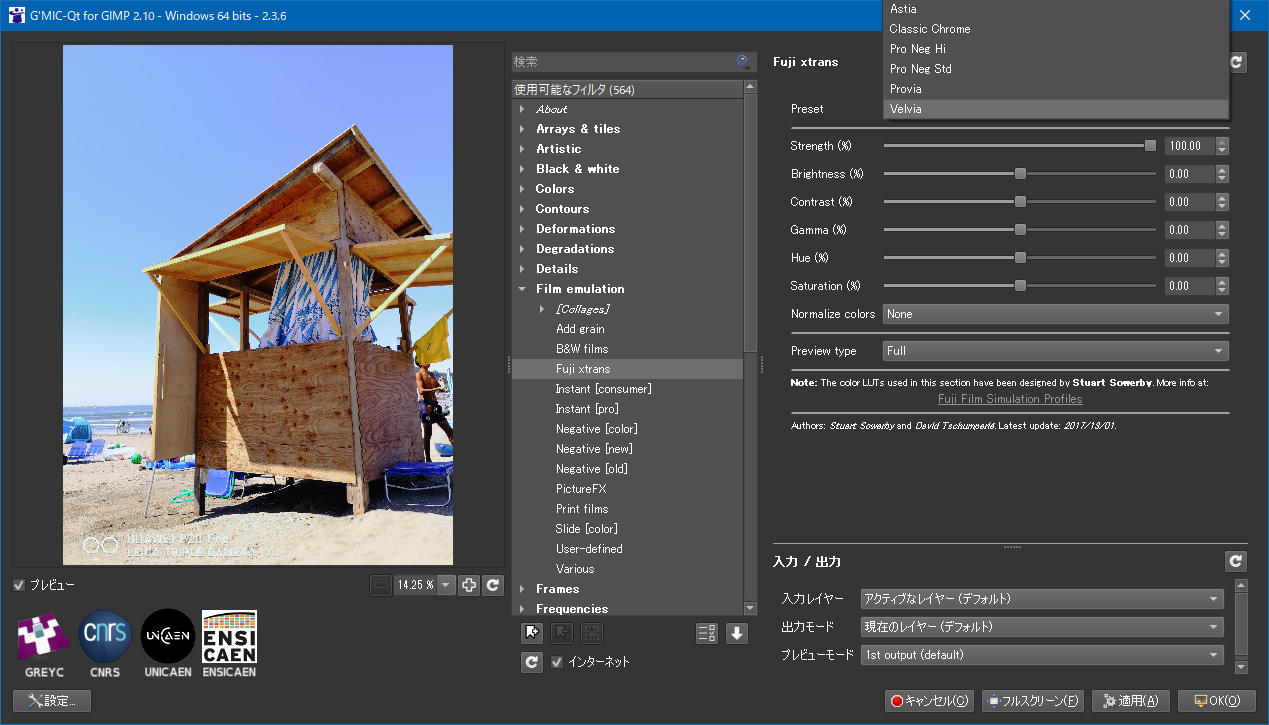The image size is (1269, 725).
Task: Add current filter to favorites bookmark
Action: point(532,633)
